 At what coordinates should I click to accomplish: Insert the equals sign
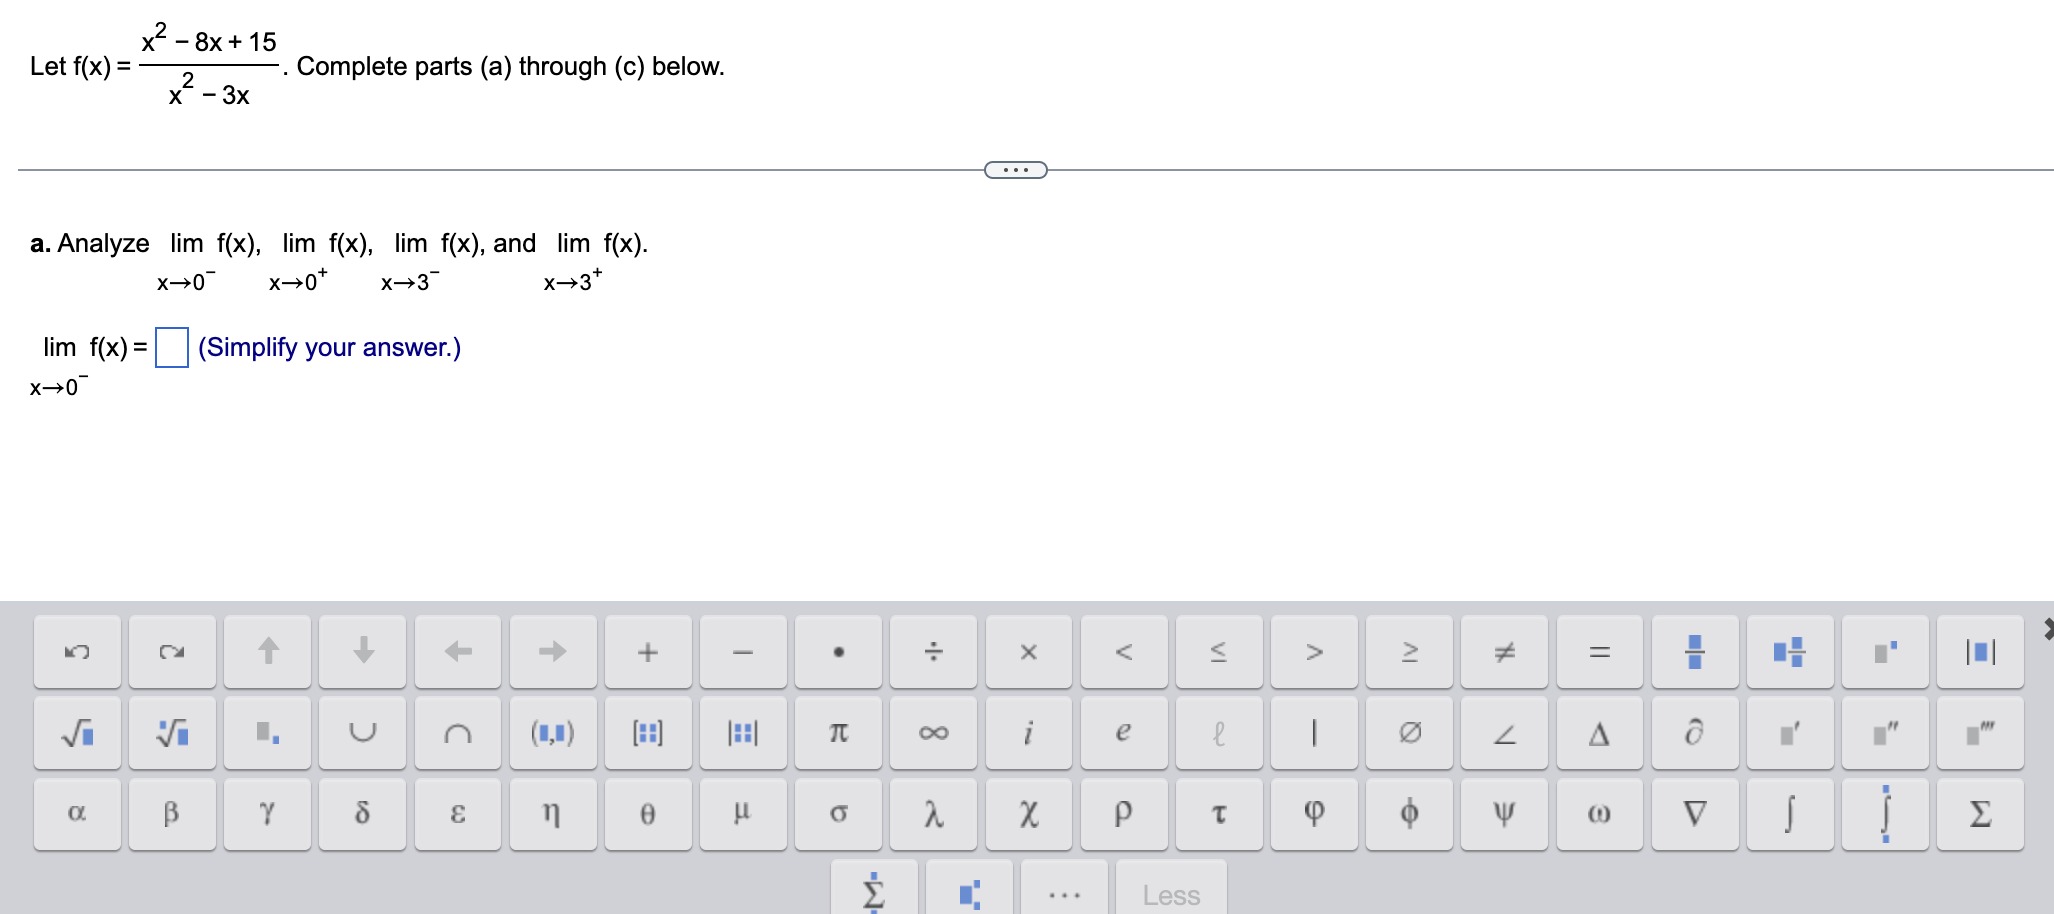(1600, 652)
